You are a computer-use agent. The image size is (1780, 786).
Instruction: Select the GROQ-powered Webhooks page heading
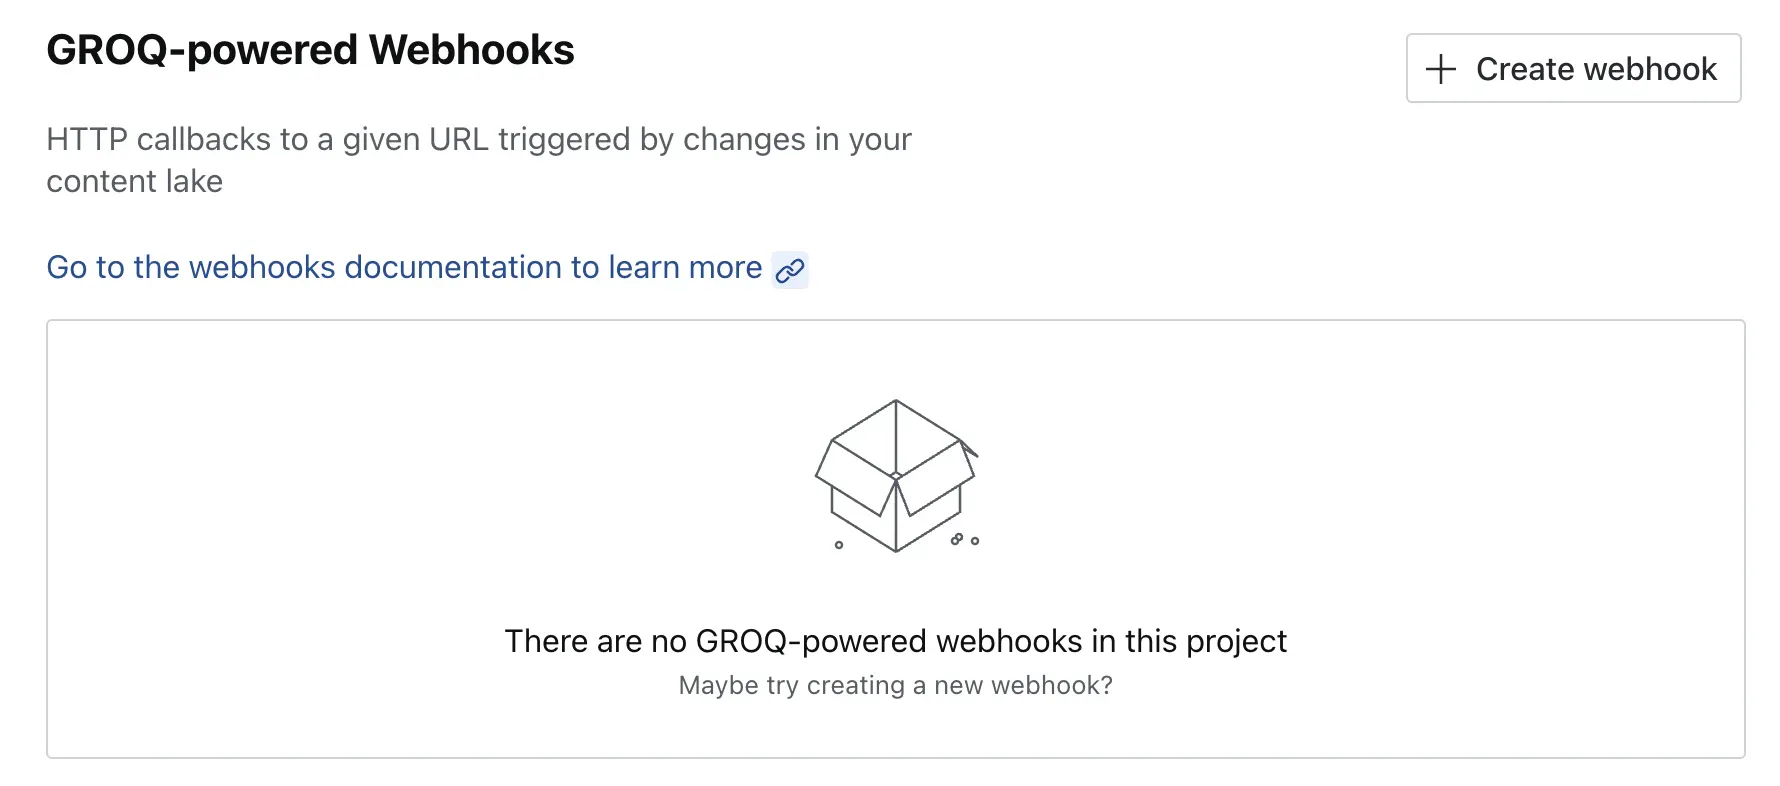click(310, 49)
